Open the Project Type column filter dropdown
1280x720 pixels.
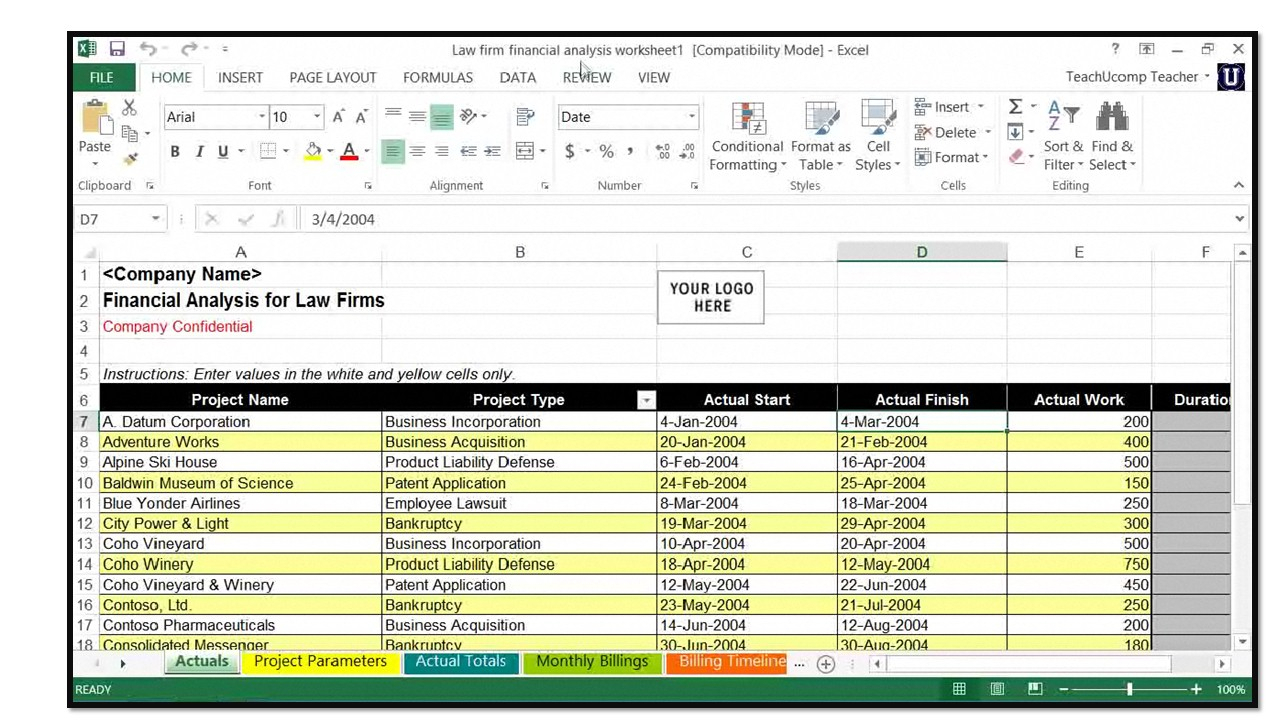(646, 400)
